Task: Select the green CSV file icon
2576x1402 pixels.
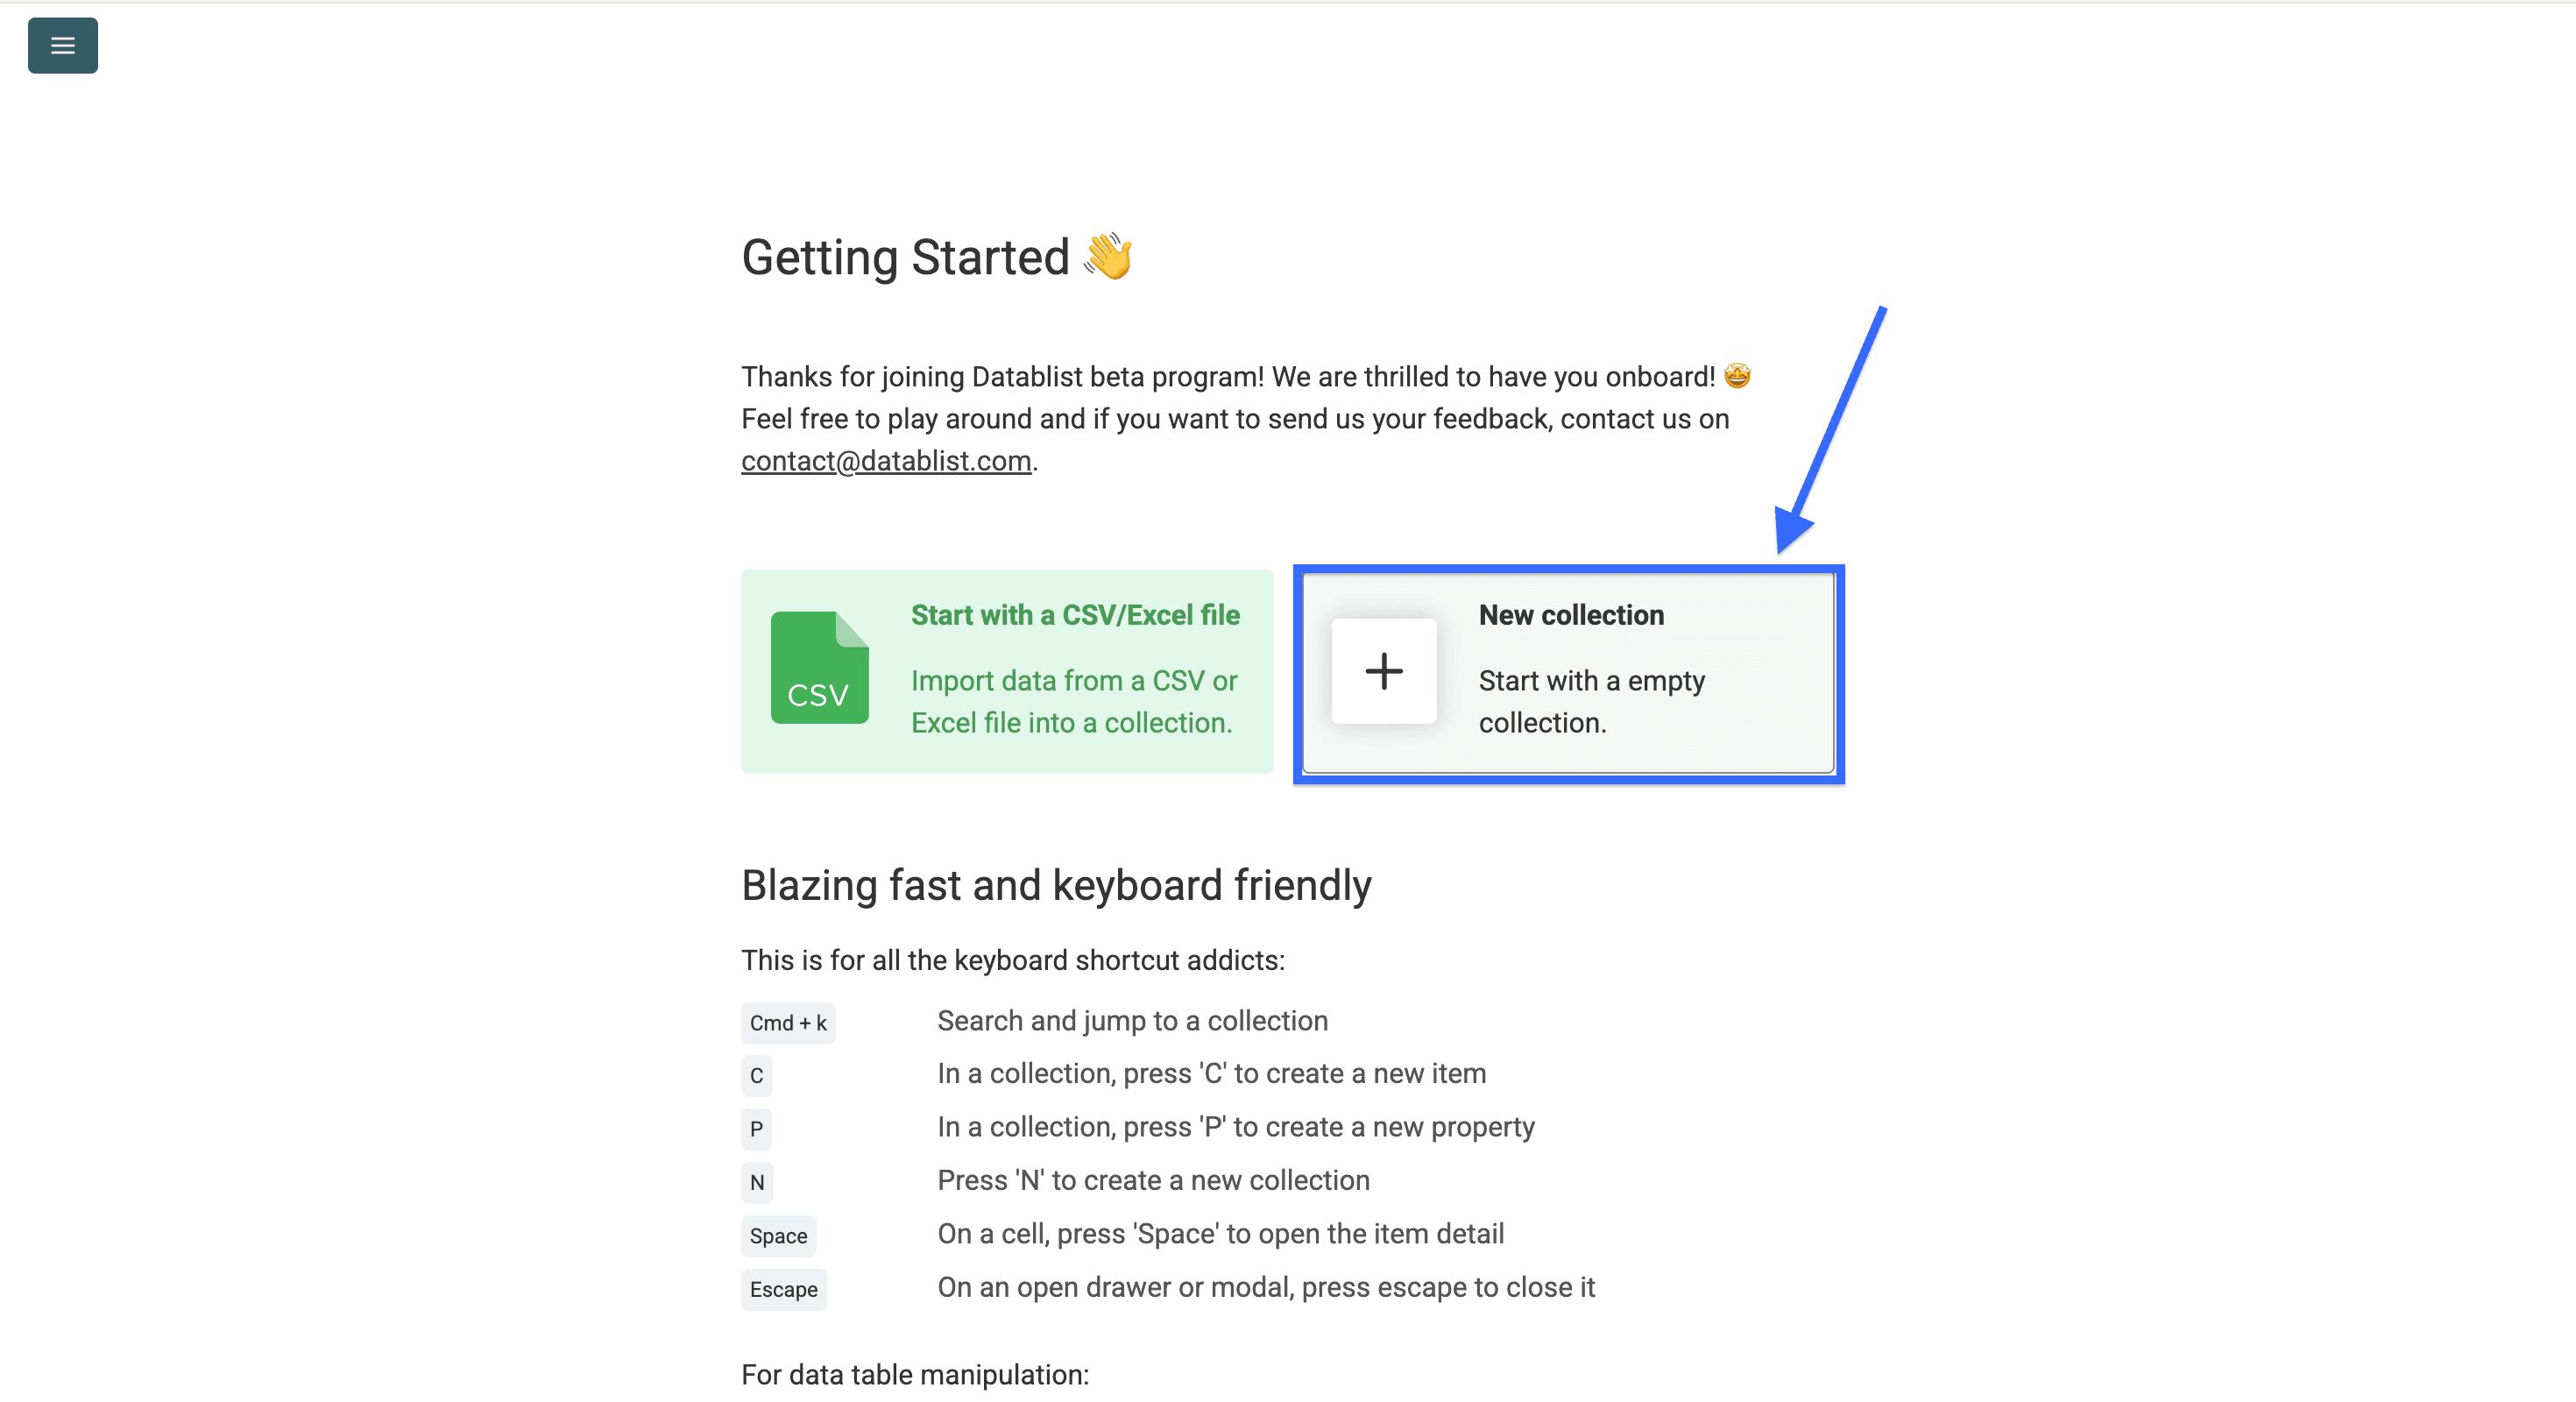Action: pos(819,668)
